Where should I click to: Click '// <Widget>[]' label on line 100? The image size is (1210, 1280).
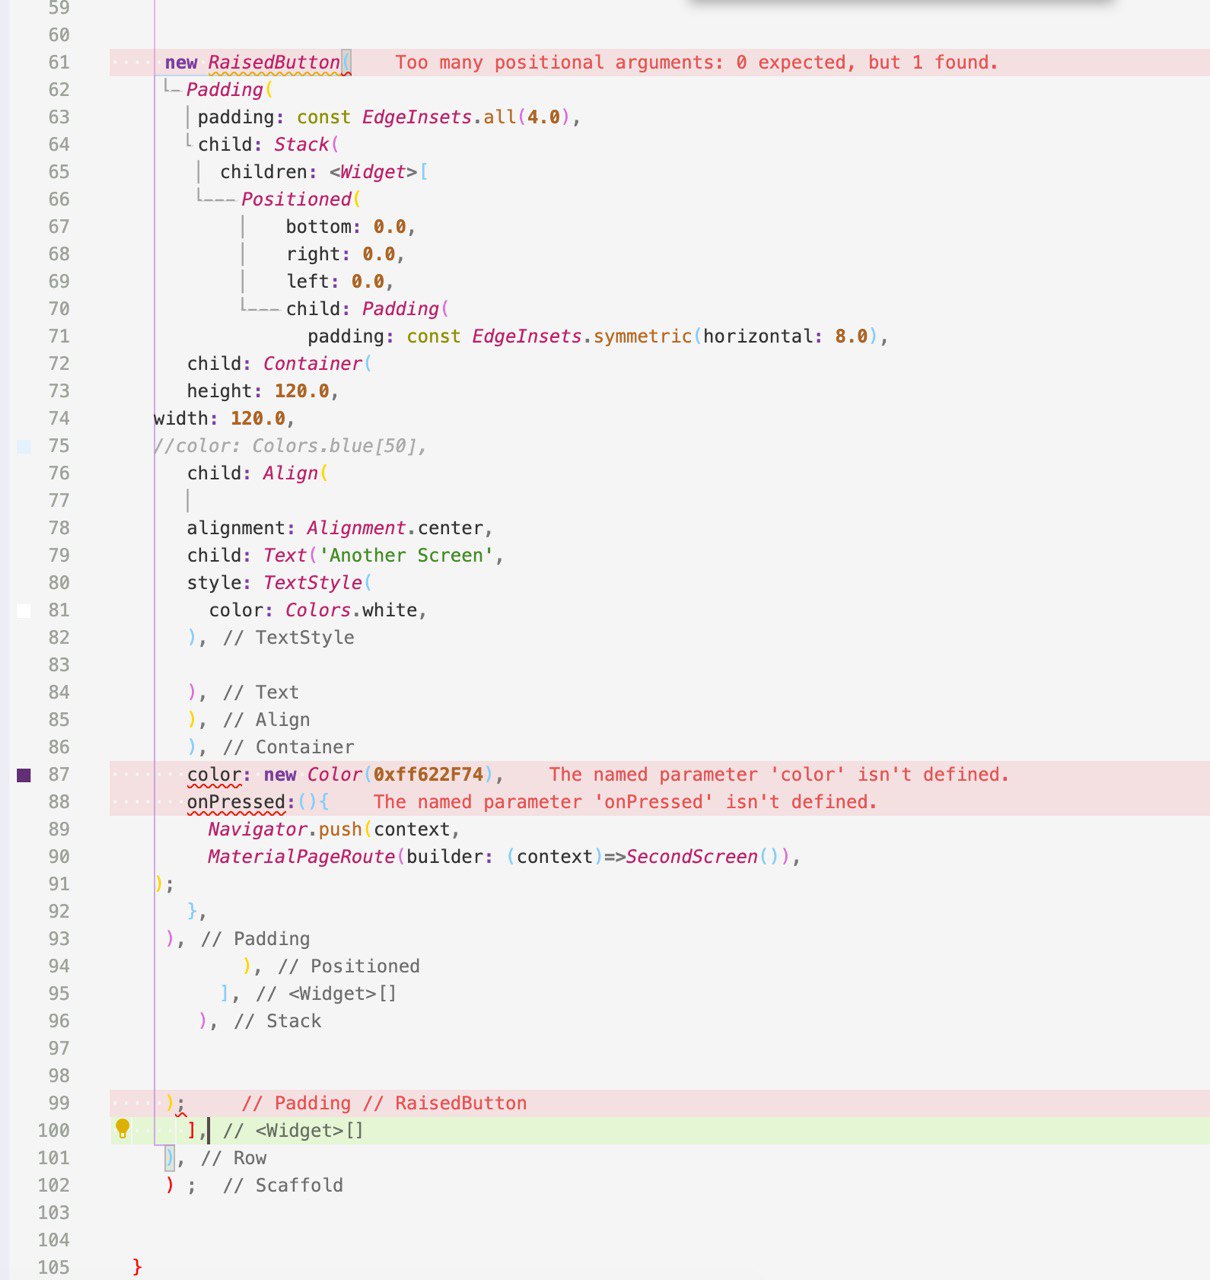coord(294,1130)
